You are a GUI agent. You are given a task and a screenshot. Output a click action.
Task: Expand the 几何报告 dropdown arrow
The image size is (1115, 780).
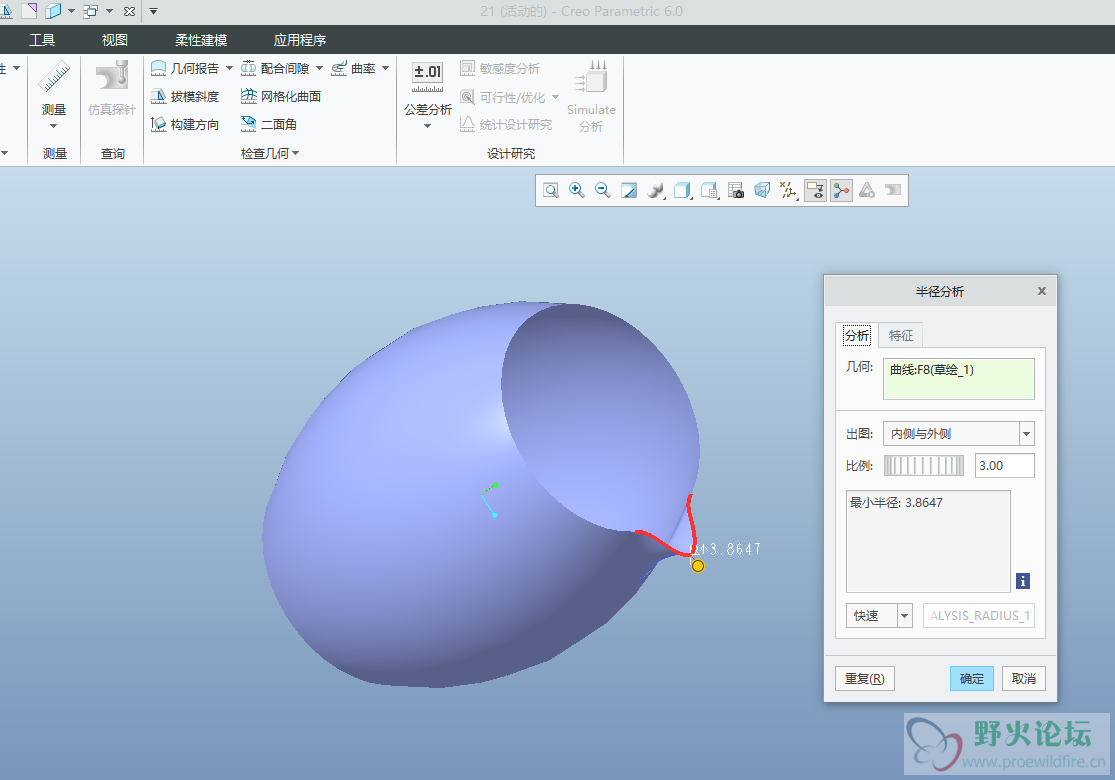pos(229,68)
